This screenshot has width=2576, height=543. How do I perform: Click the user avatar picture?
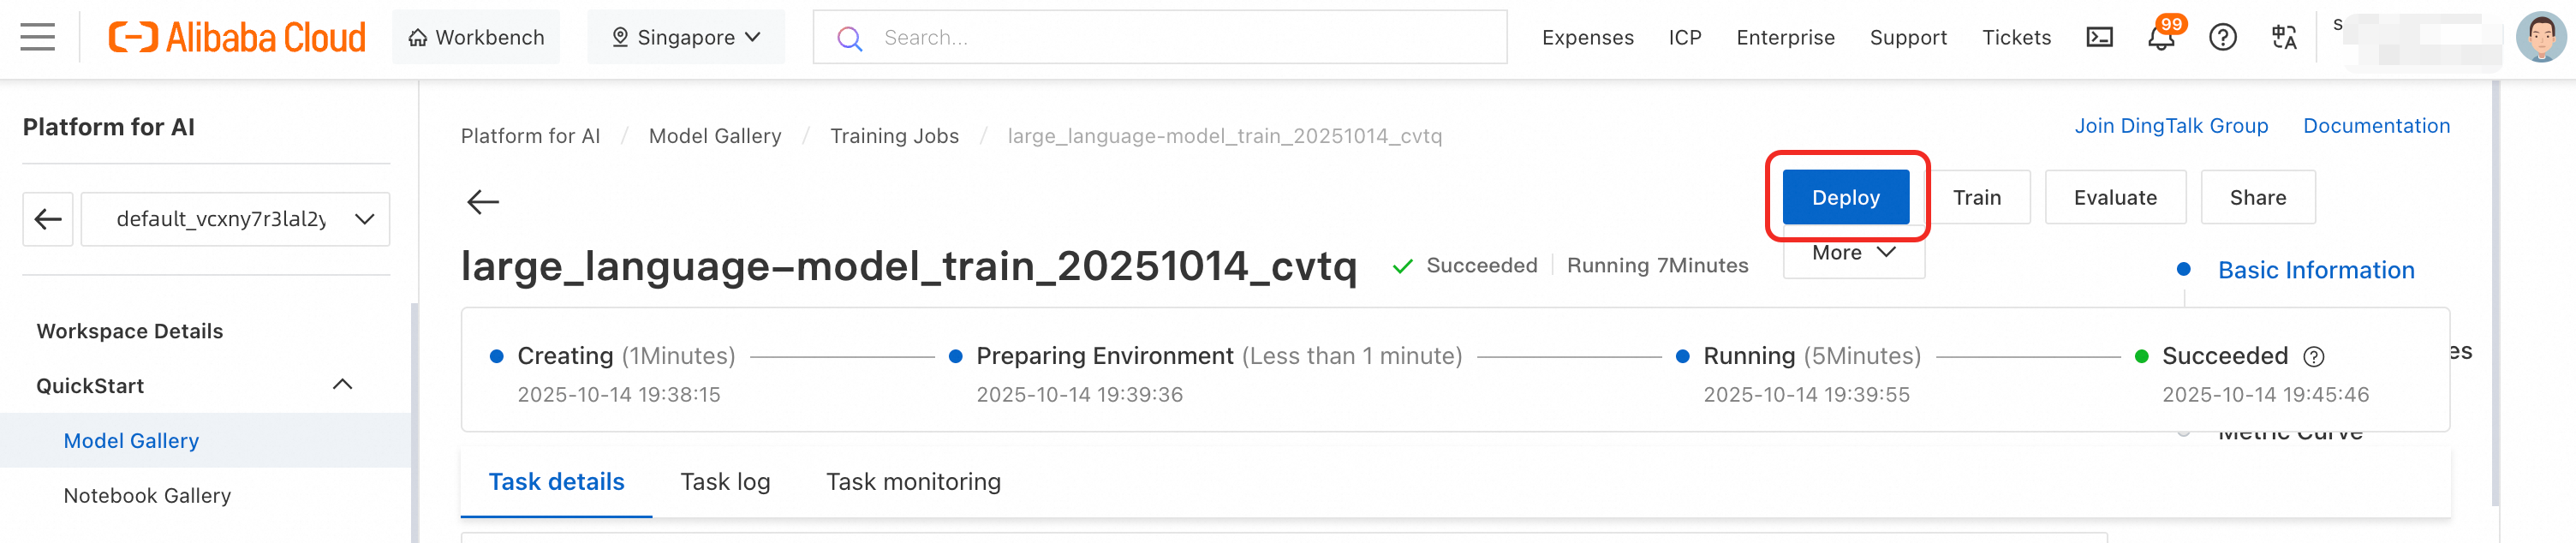(2539, 38)
